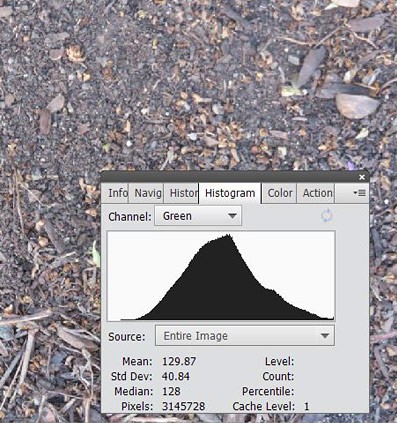This screenshot has width=397, height=423.
Task: Switch to the Info tab
Action: coord(116,193)
